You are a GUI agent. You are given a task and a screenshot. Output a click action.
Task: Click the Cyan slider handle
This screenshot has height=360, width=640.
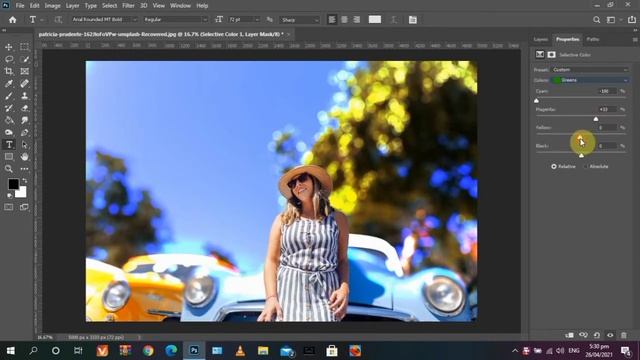click(537, 100)
